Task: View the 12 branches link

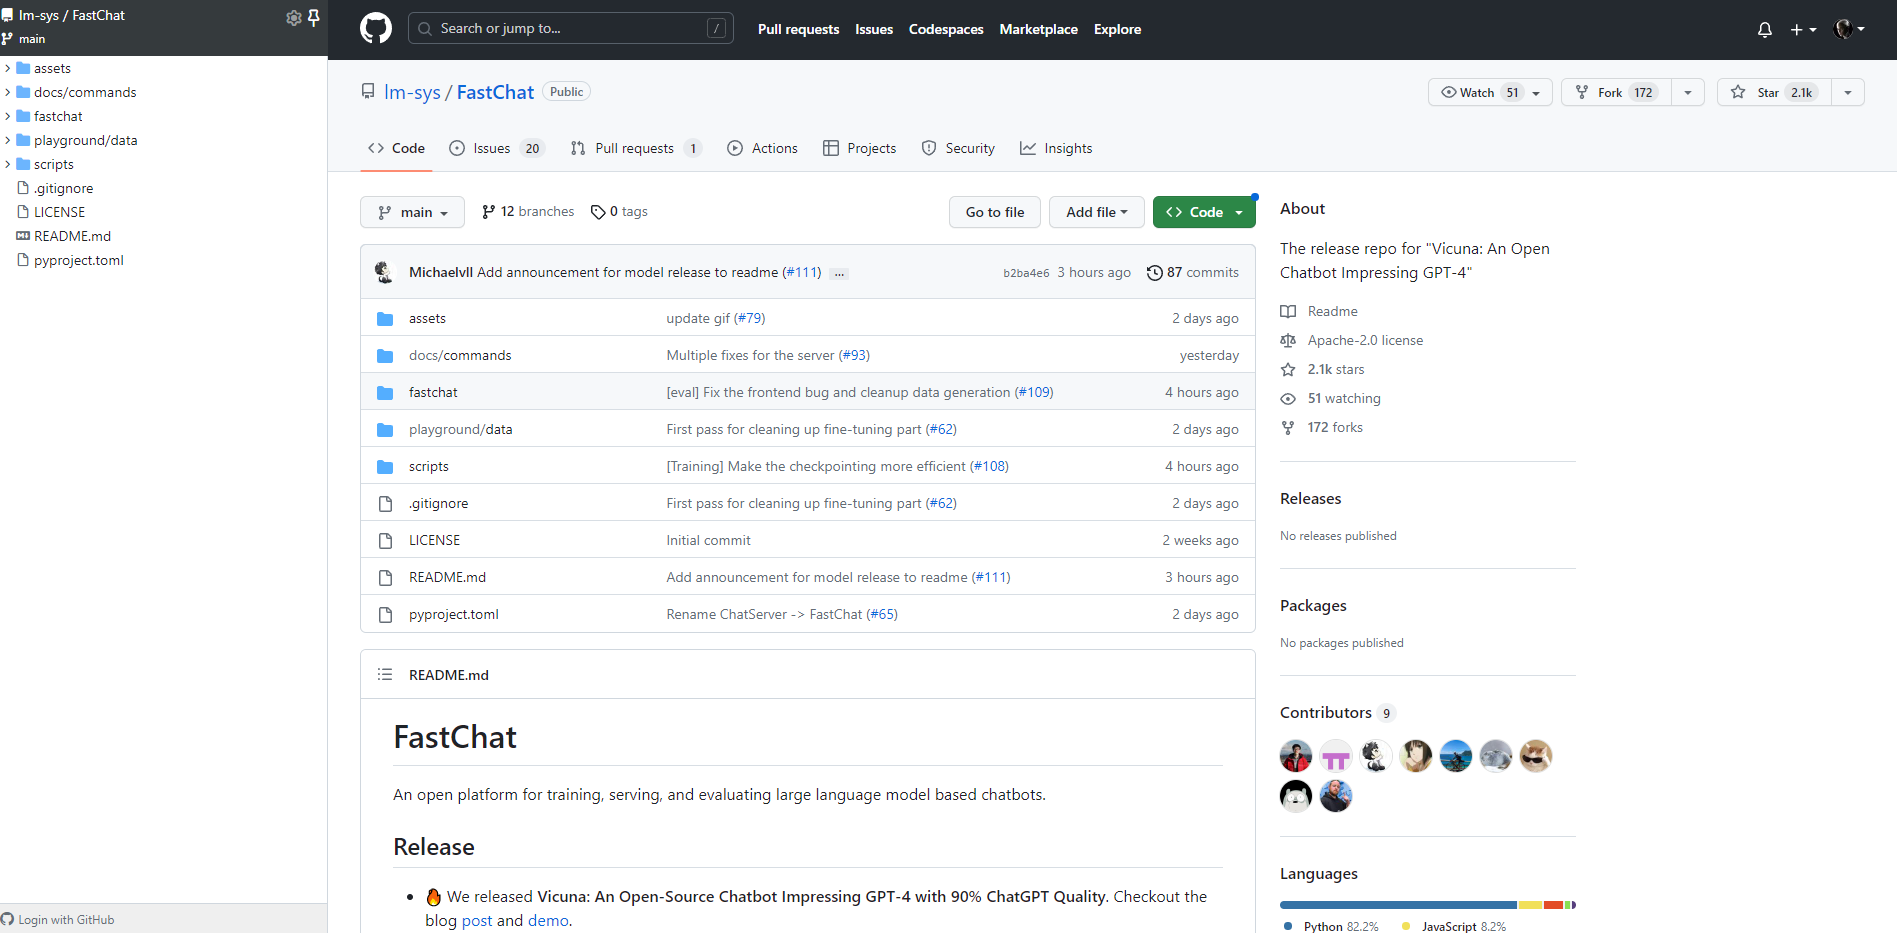Action: [528, 212]
